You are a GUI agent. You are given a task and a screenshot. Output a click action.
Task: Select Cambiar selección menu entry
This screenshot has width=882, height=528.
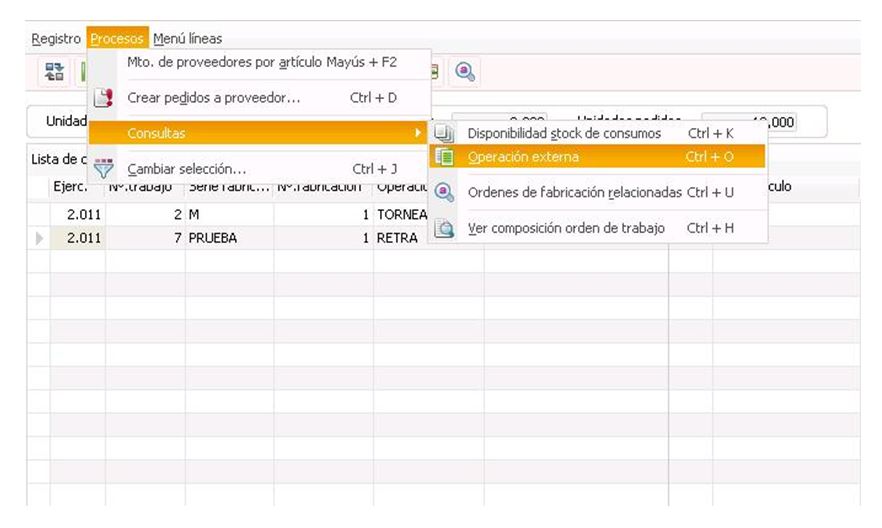point(262,169)
